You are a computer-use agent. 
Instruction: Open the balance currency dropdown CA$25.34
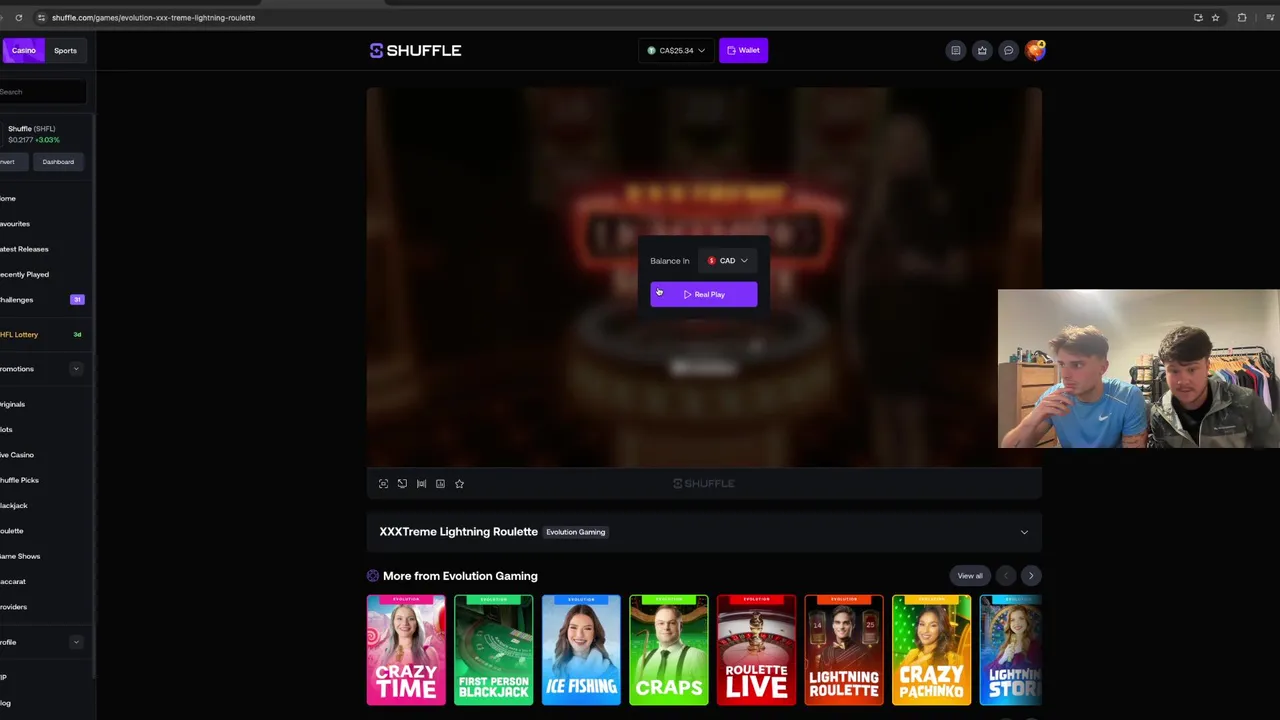677,50
